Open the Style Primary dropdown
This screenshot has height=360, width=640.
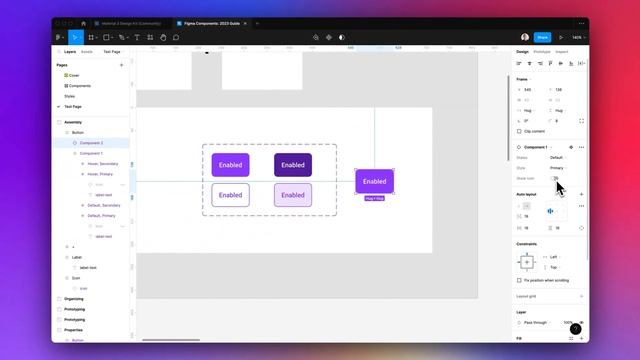tap(558, 168)
